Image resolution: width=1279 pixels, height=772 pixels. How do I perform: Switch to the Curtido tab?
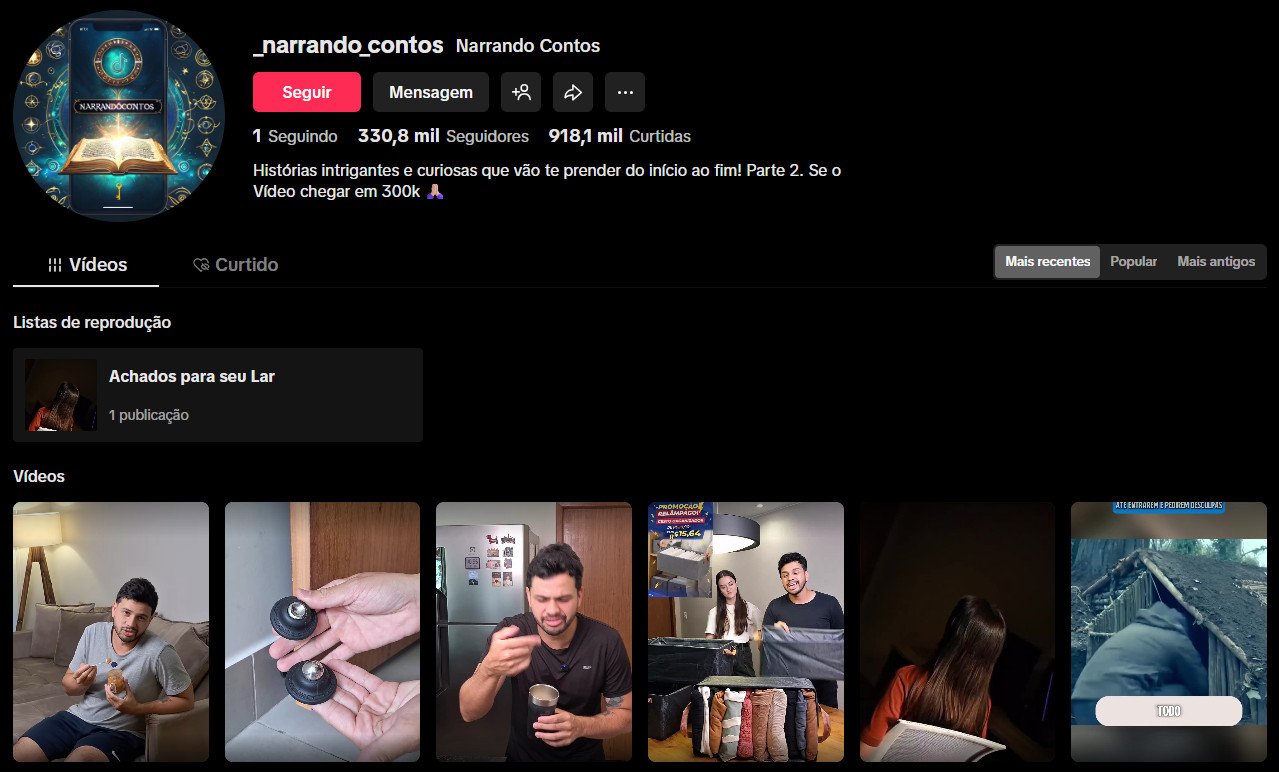[235, 264]
